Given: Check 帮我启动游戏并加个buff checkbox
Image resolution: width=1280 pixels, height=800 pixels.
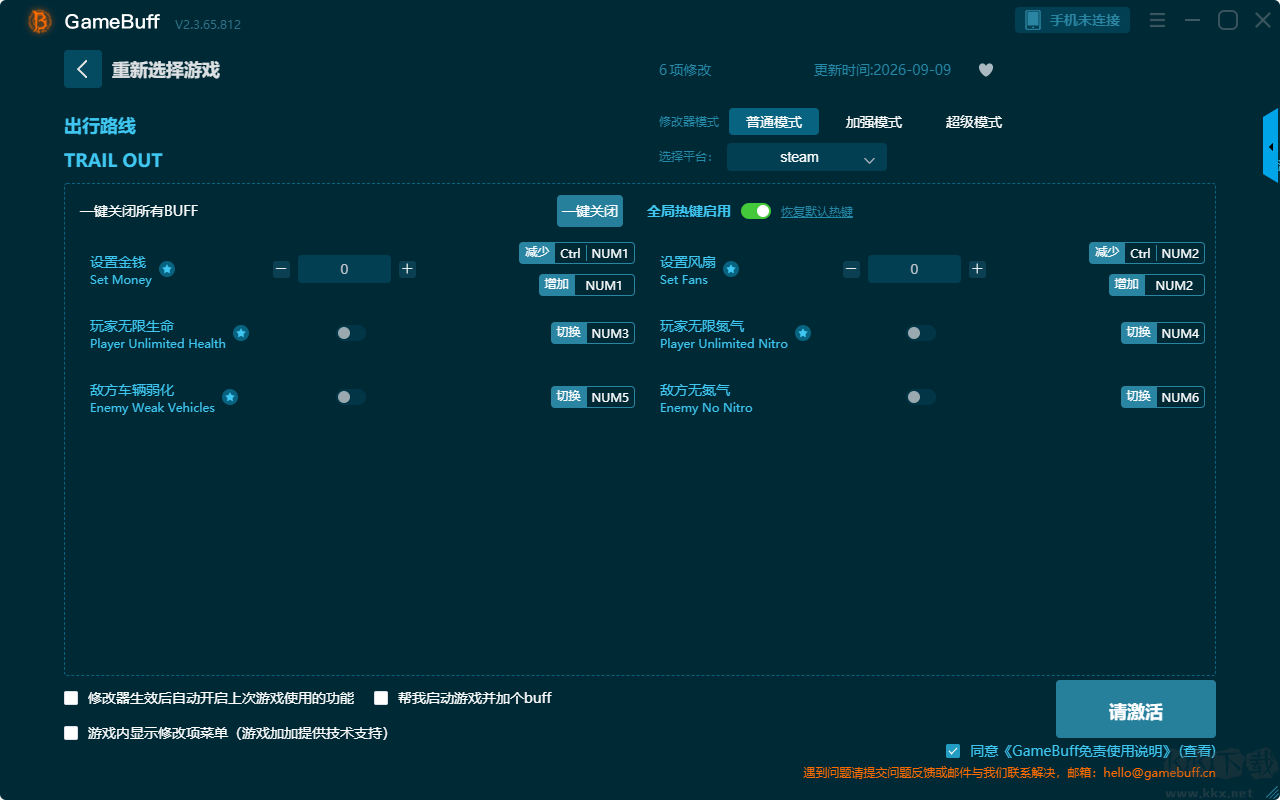Looking at the screenshot, I should click(381, 698).
